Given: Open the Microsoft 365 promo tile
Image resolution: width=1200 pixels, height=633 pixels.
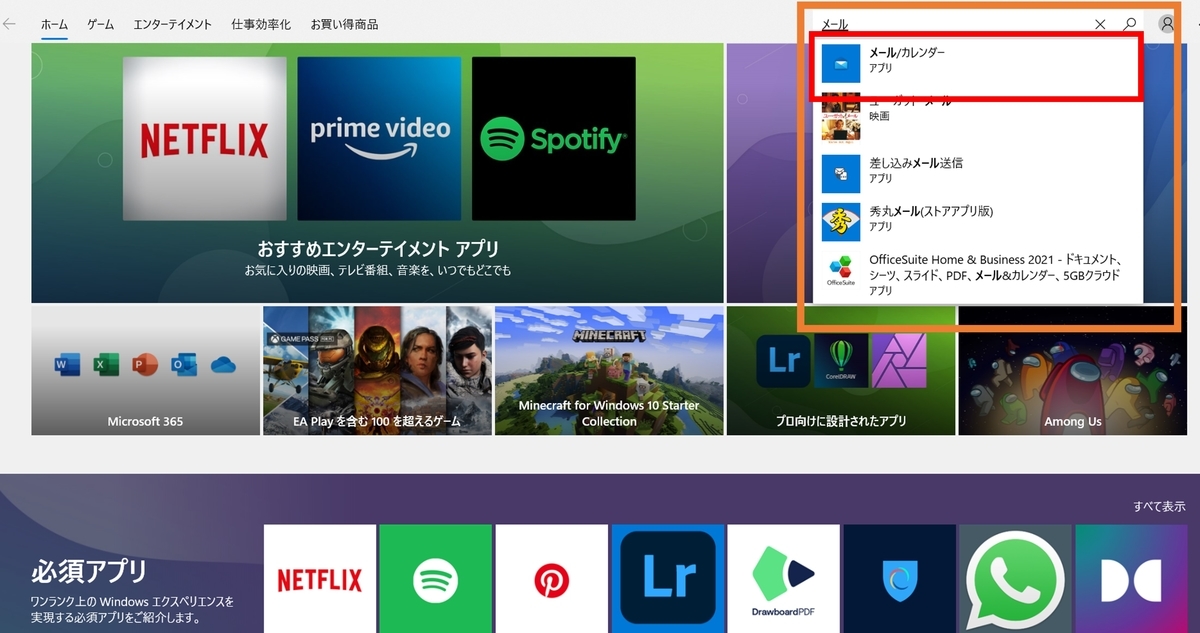Looking at the screenshot, I should [145, 371].
